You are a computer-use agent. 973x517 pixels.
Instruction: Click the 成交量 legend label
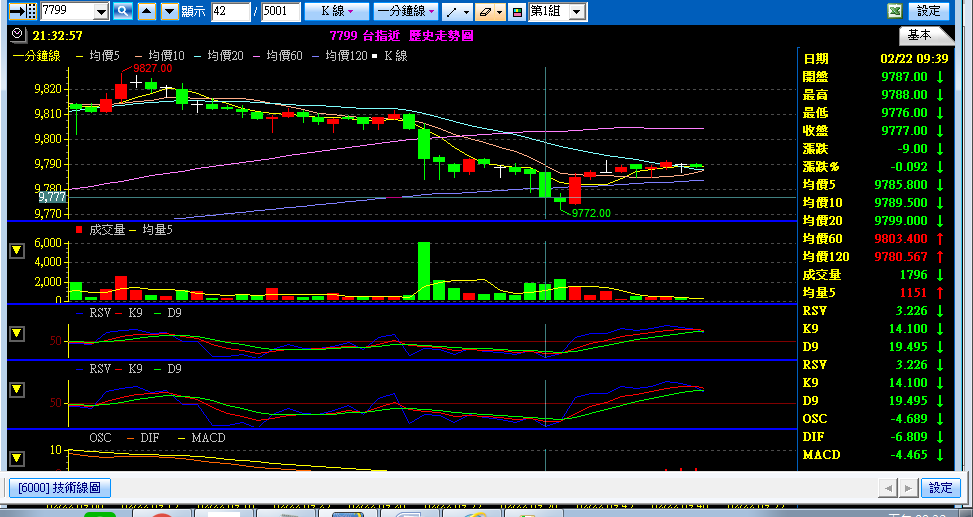click(x=107, y=230)
